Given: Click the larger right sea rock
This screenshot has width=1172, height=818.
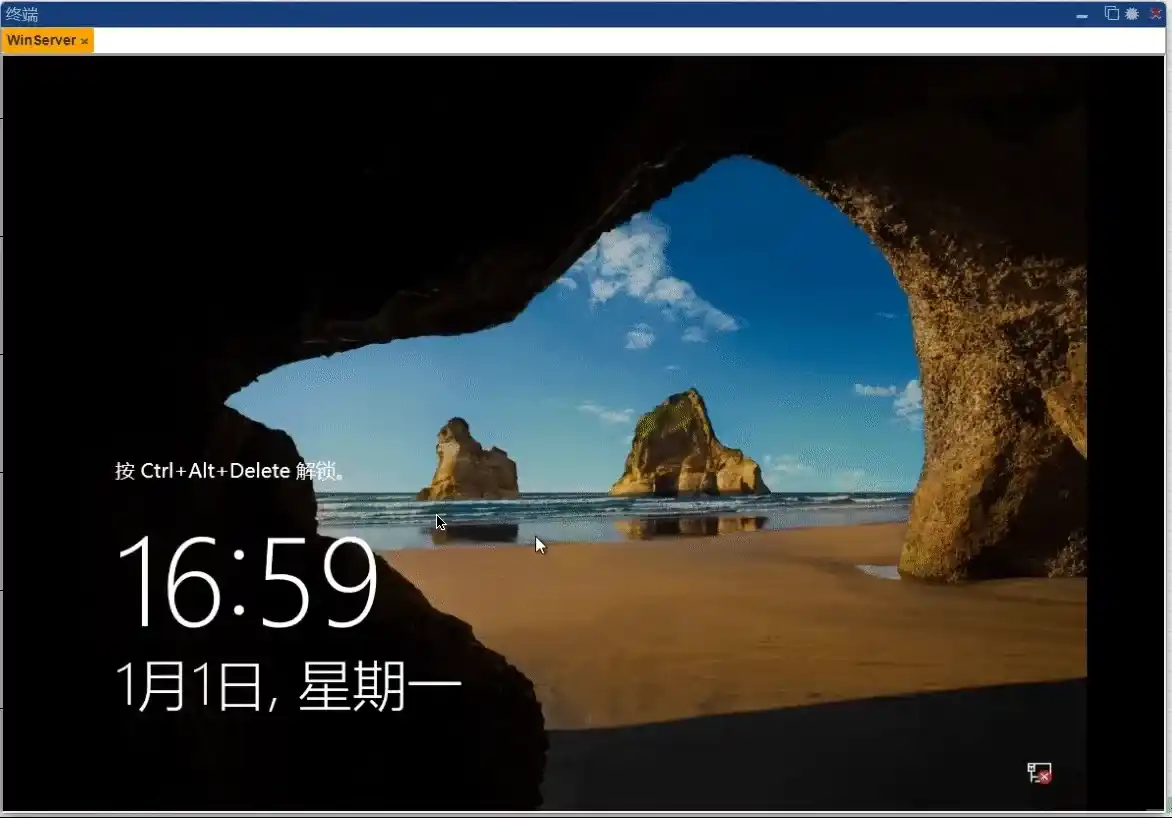Looking at the screenshot, I should [x=686, y=447].
